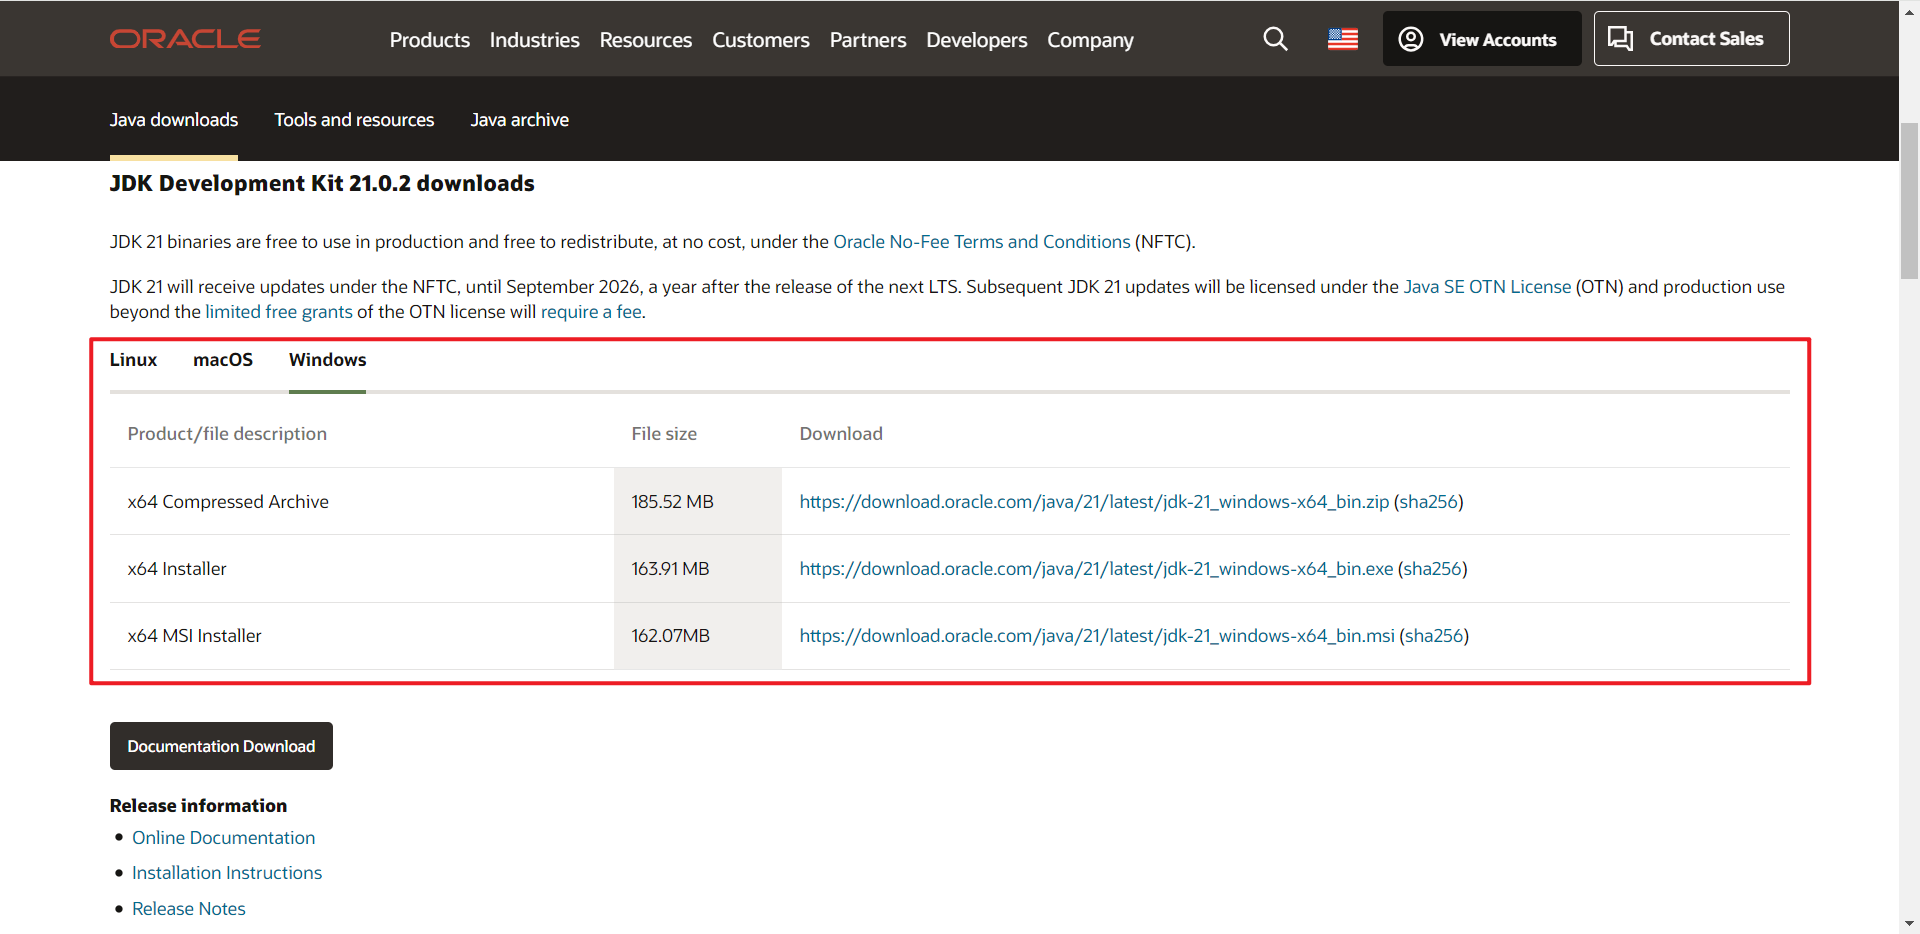1920x934 pixels.
Task: Switch to the macOS tab
Action: tap(223, 360)
